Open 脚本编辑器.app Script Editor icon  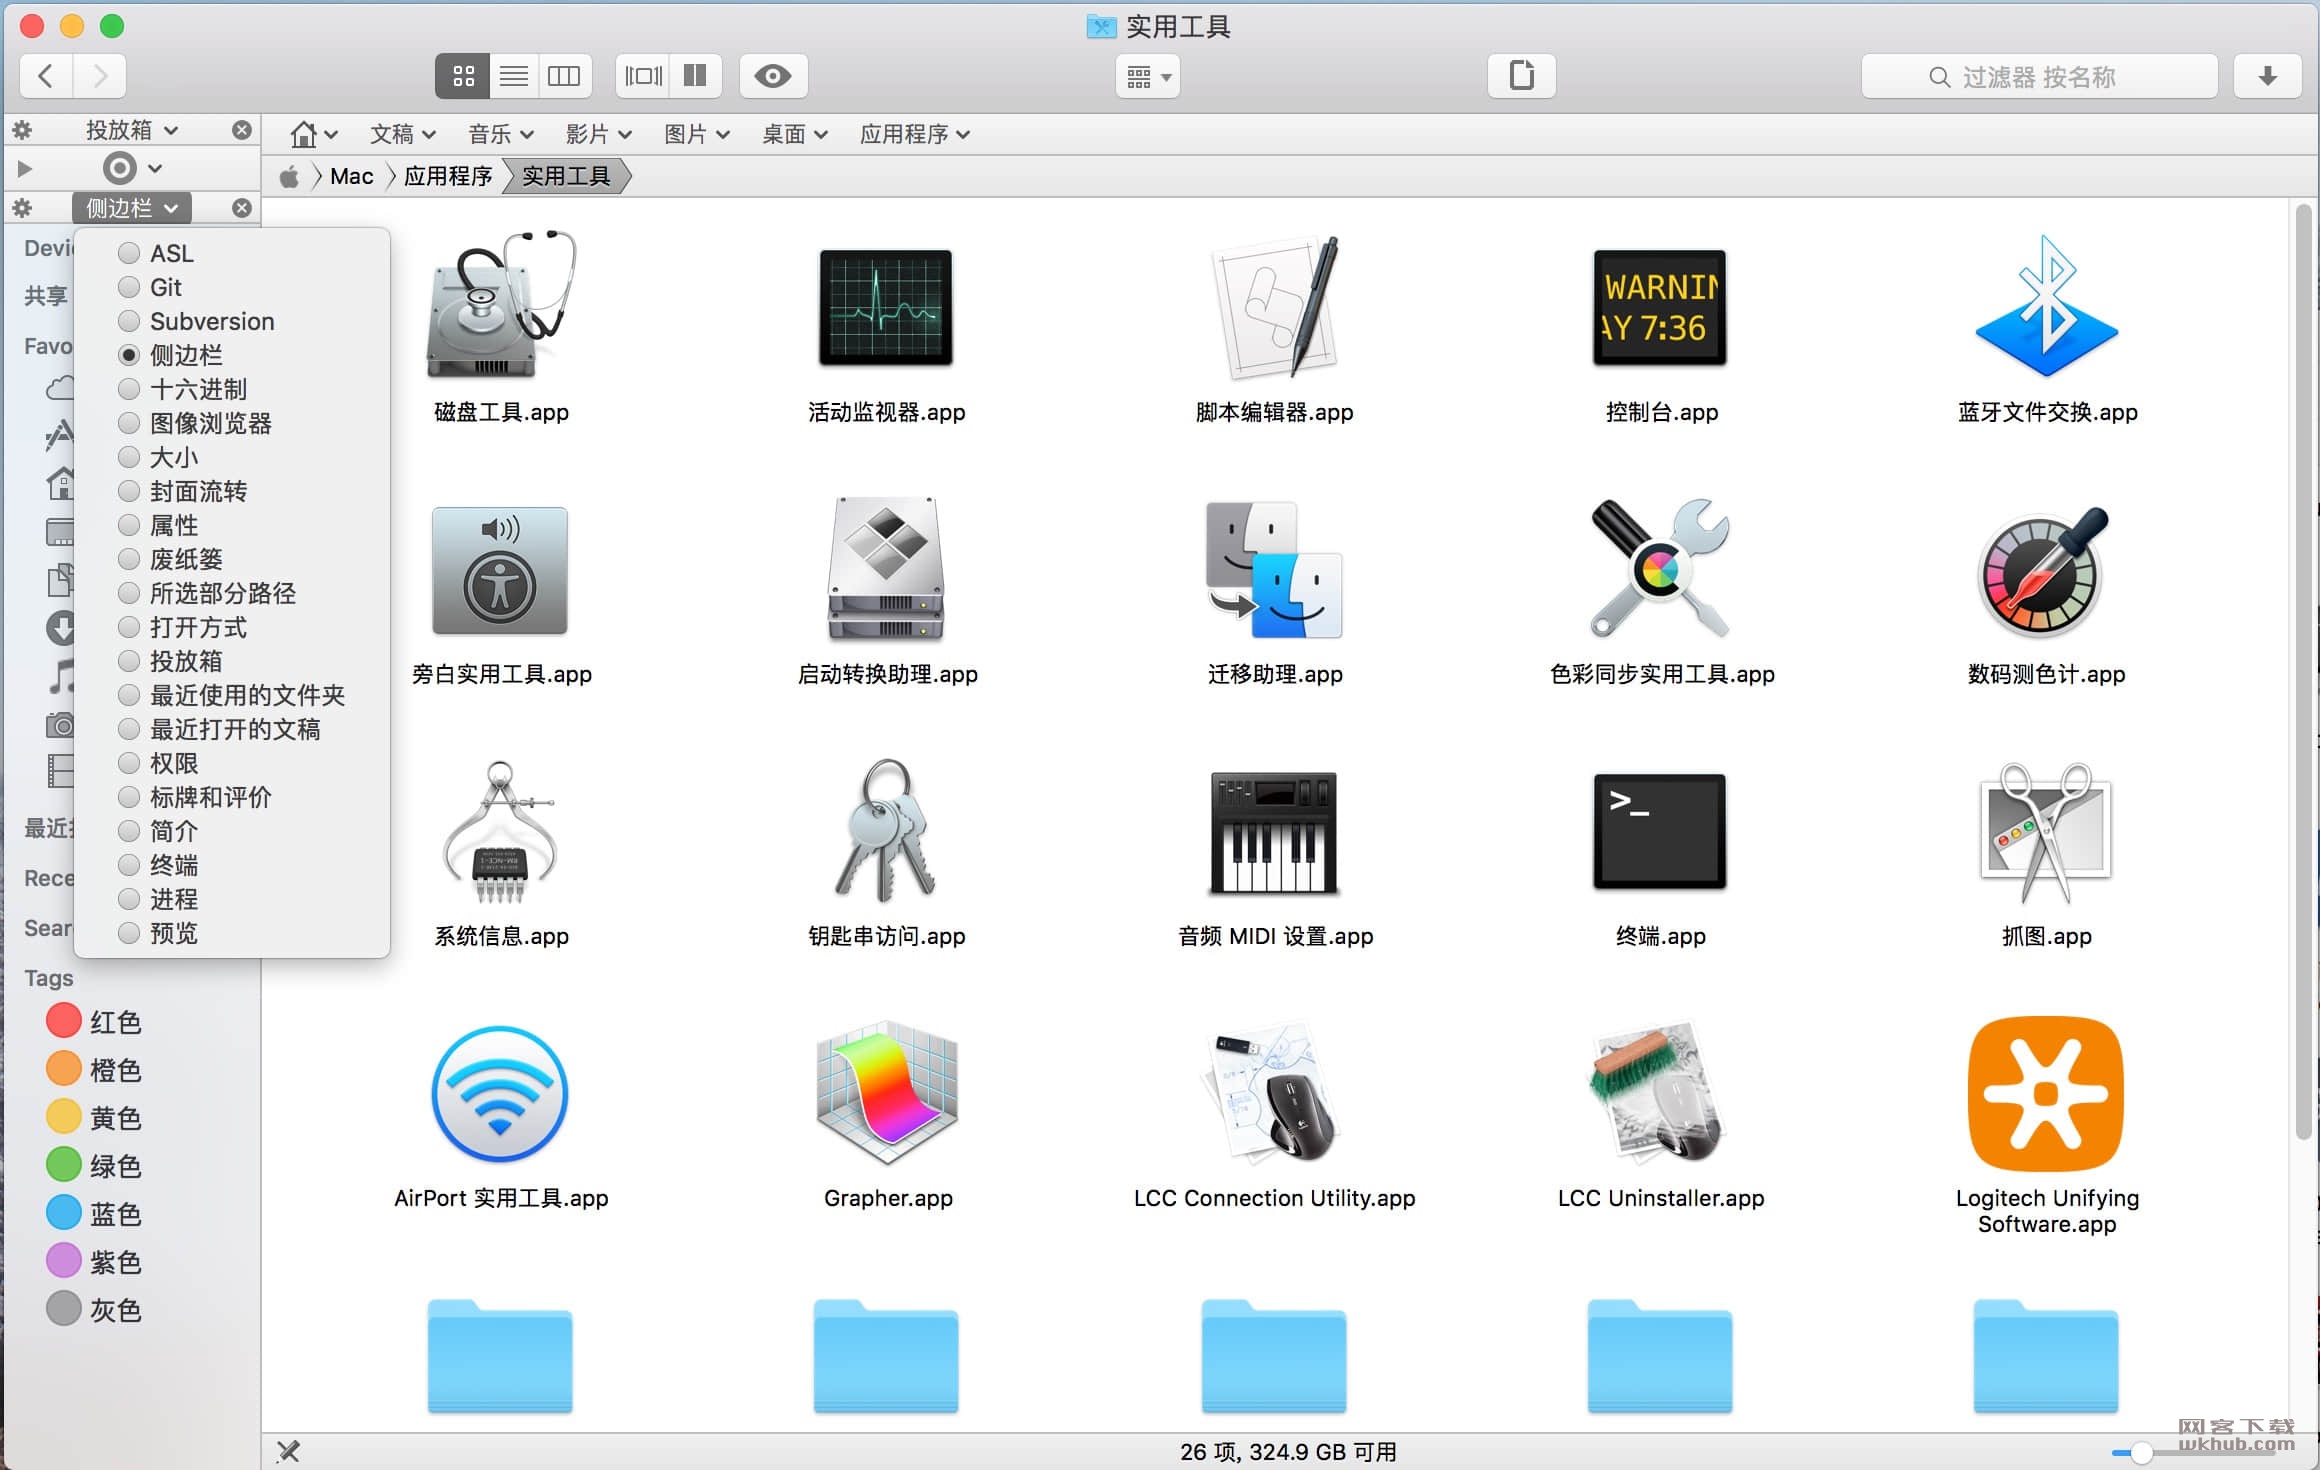[1275, 307]
